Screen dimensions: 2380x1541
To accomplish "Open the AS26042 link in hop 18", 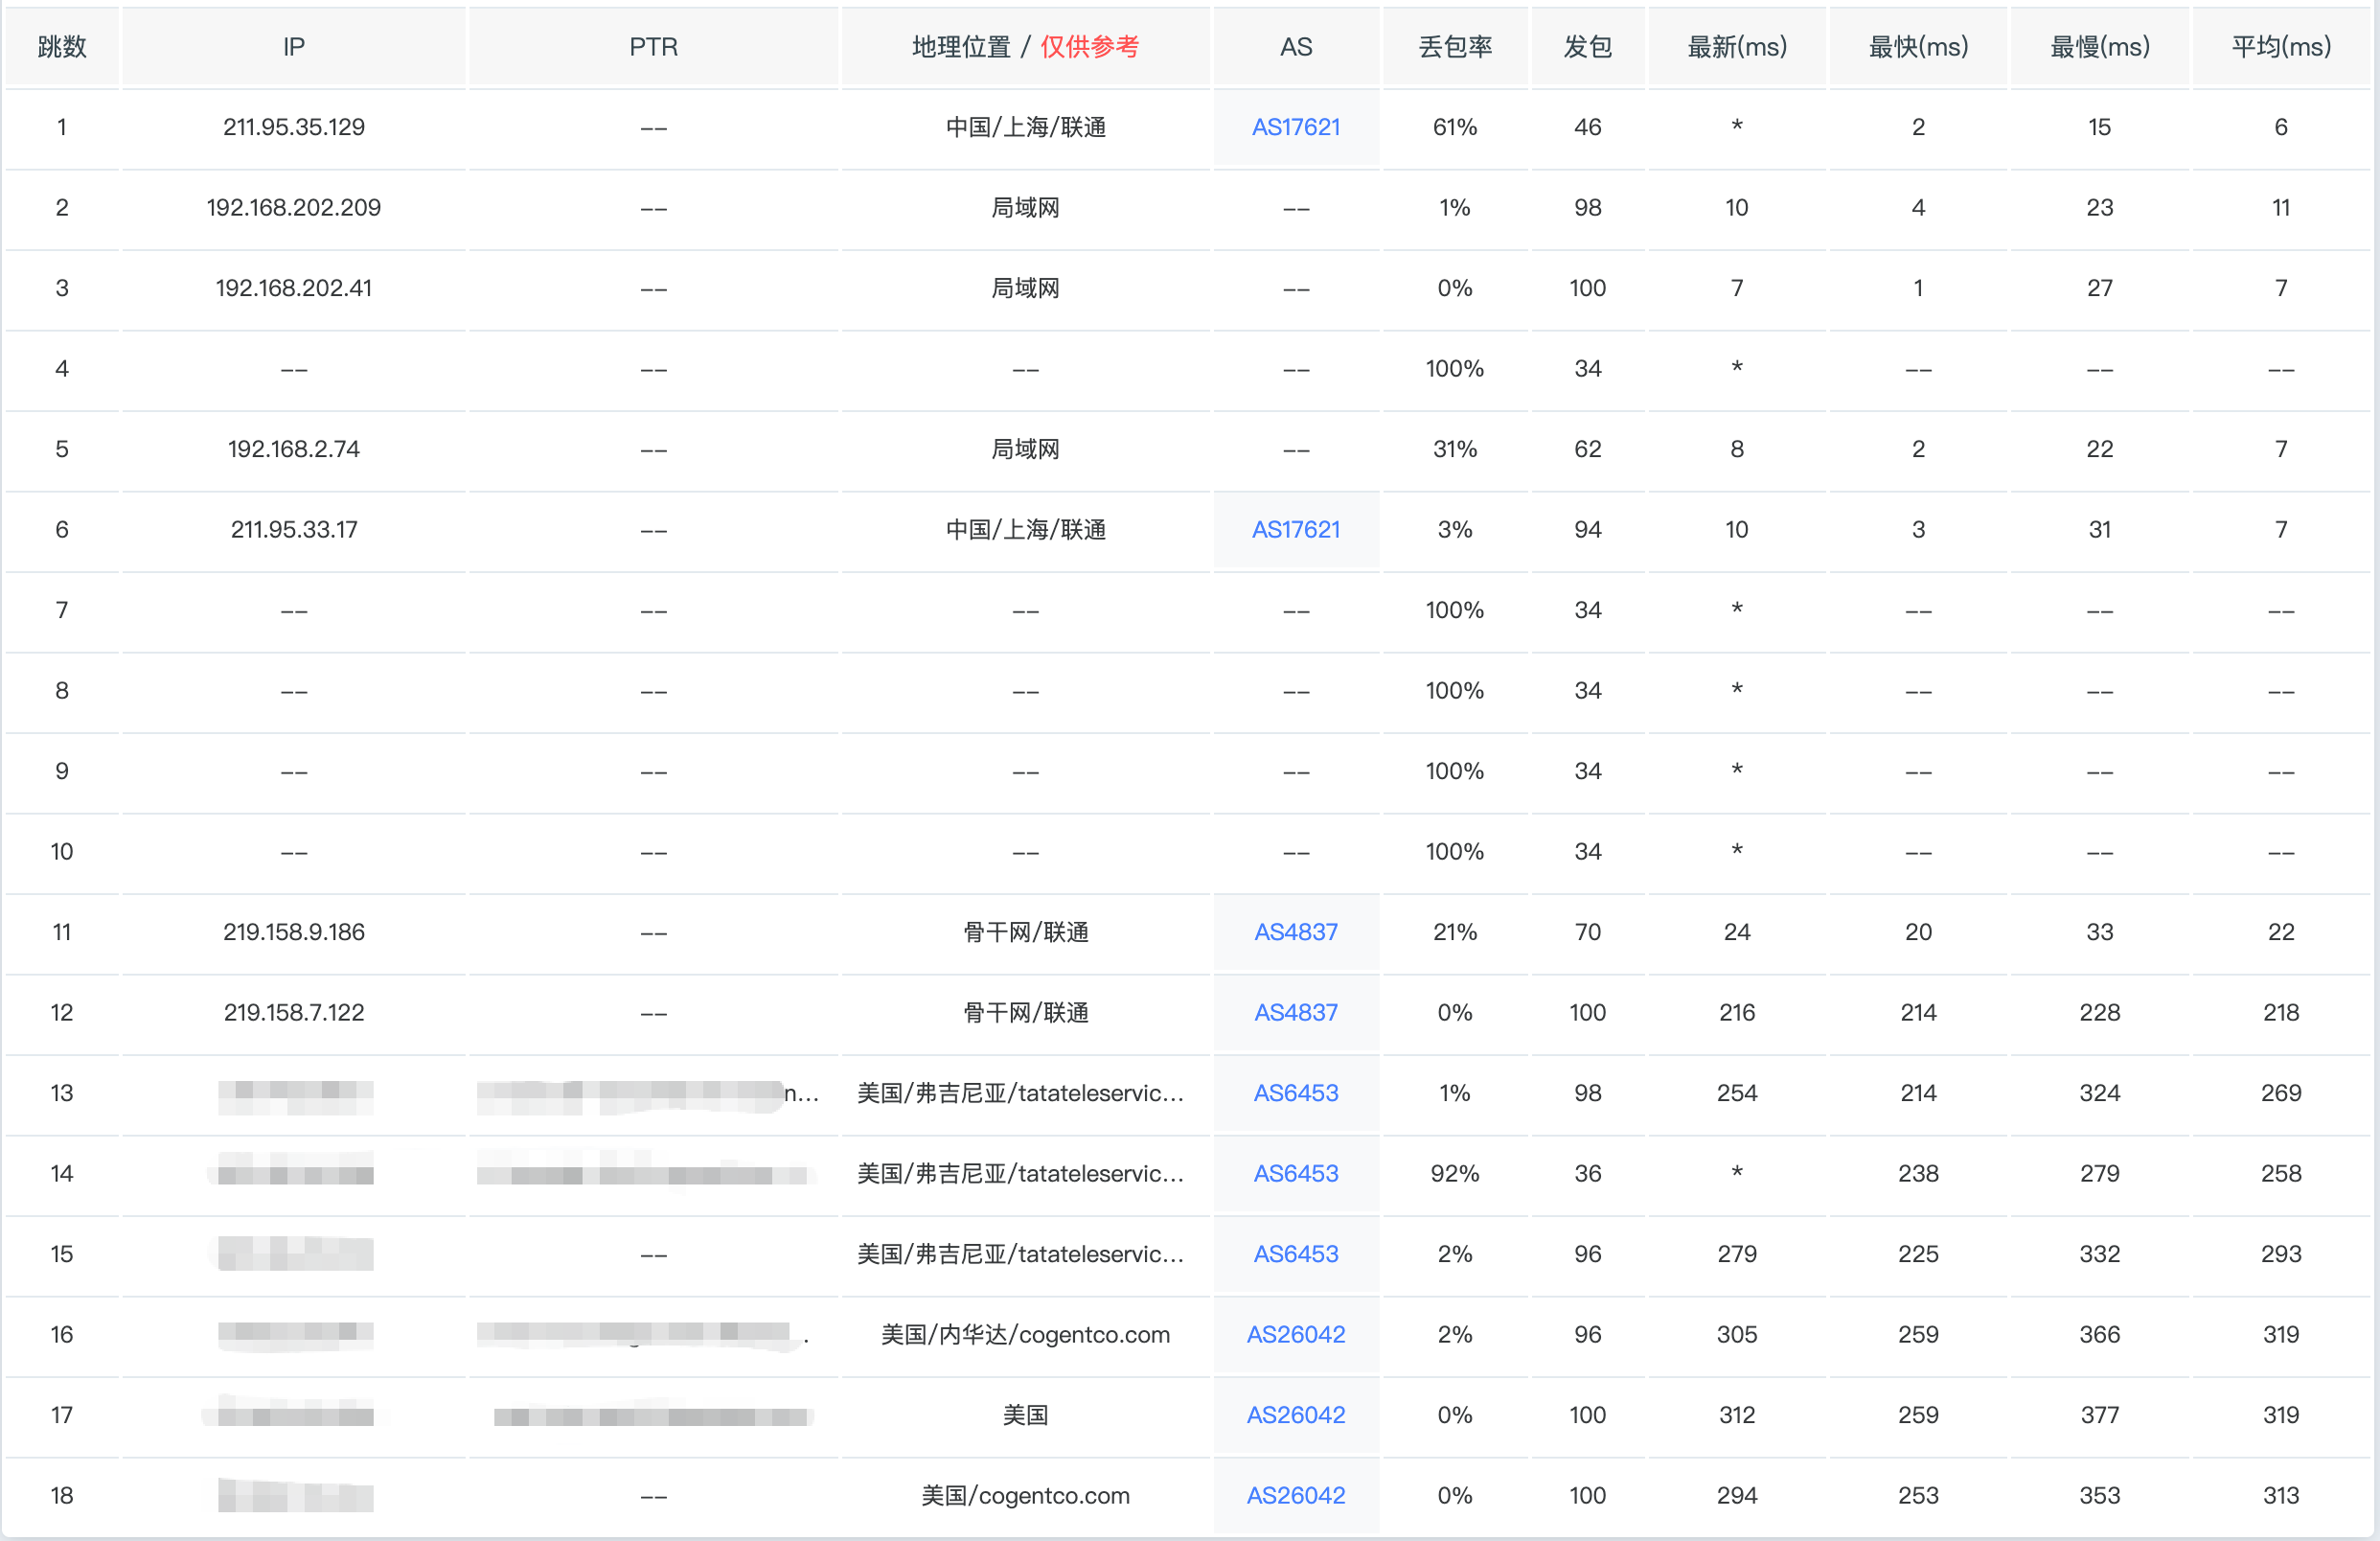I will [1295, 1495].
